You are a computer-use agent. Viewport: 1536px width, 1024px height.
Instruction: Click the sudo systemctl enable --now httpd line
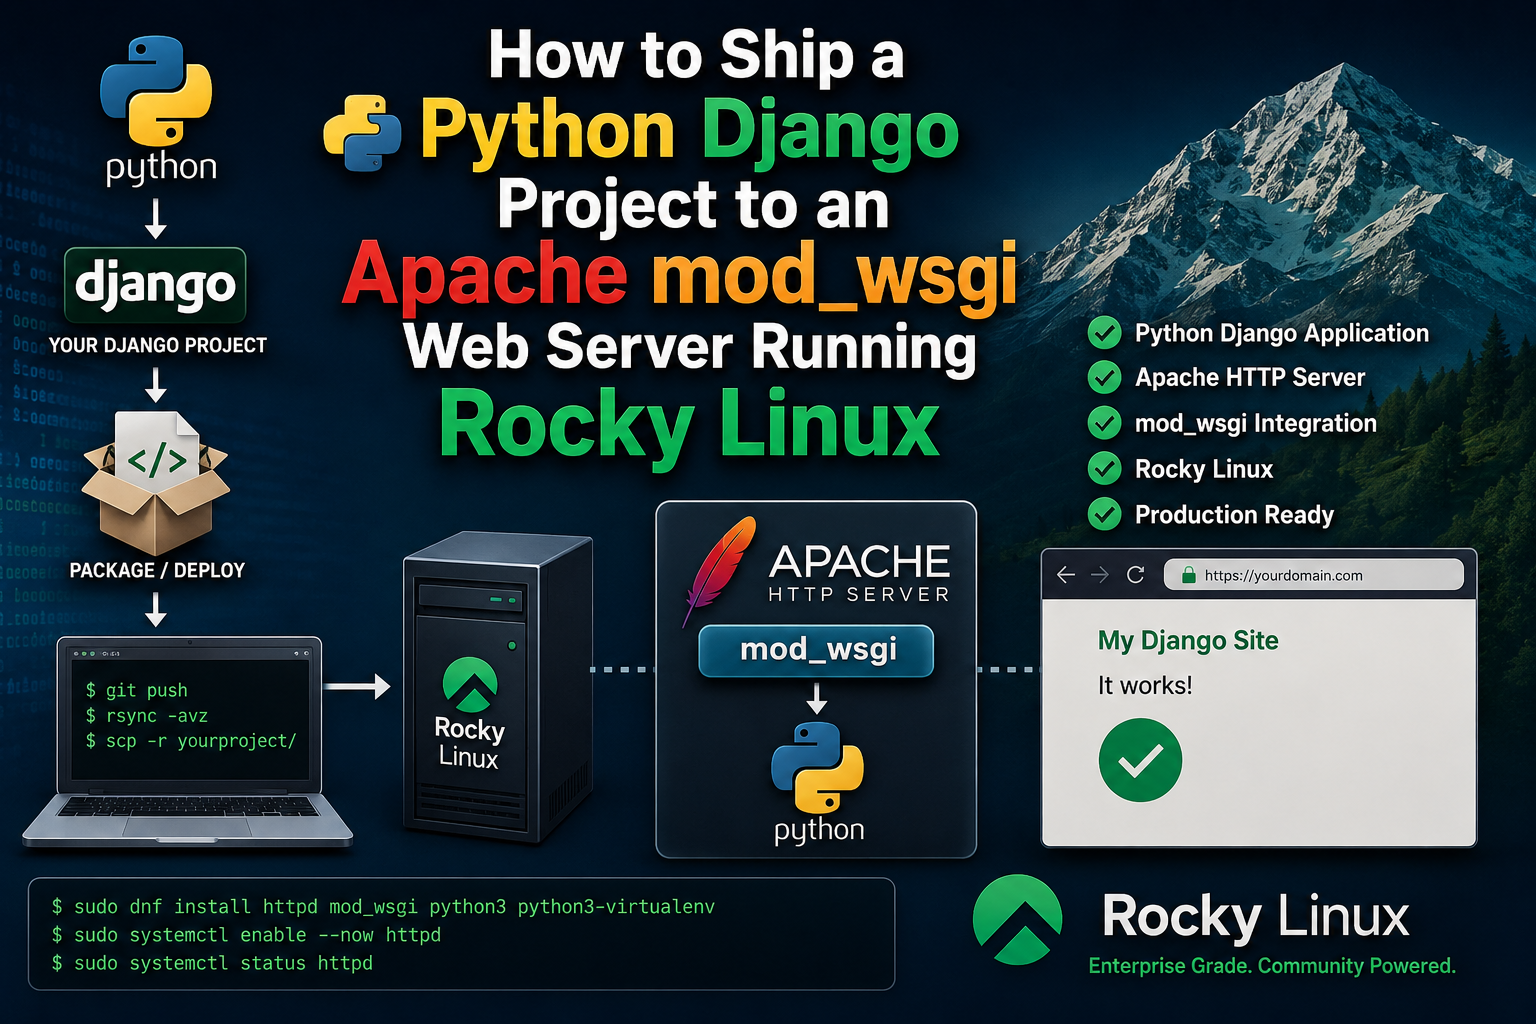point(246,935)
